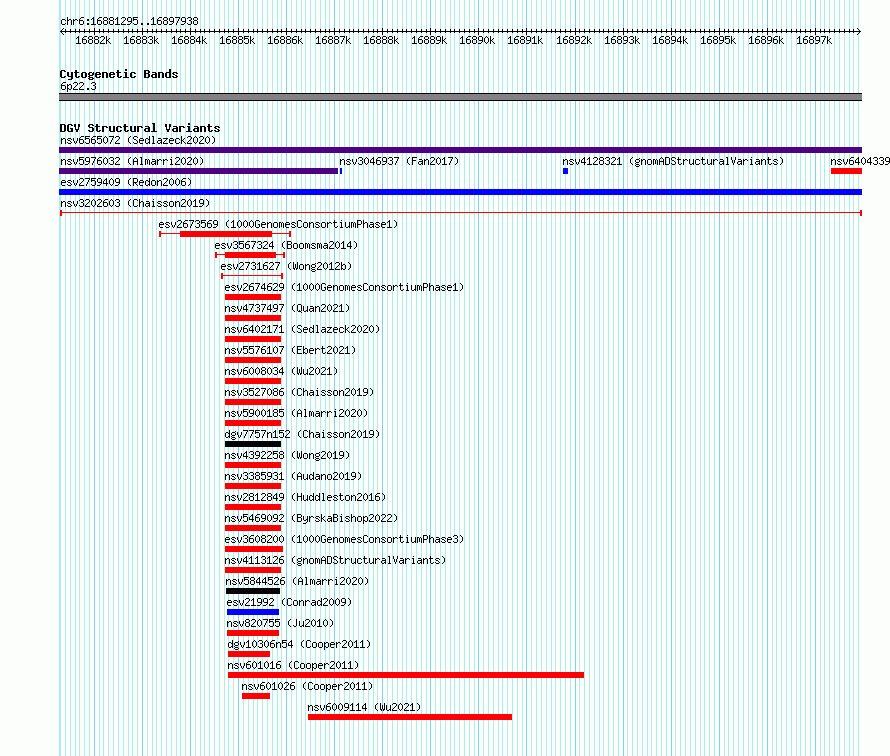The width and height of the screenshot is (890, 756).
Task: Click the chr6:16881295..16897938 coordinates text
Action: [x=129, y=21]
